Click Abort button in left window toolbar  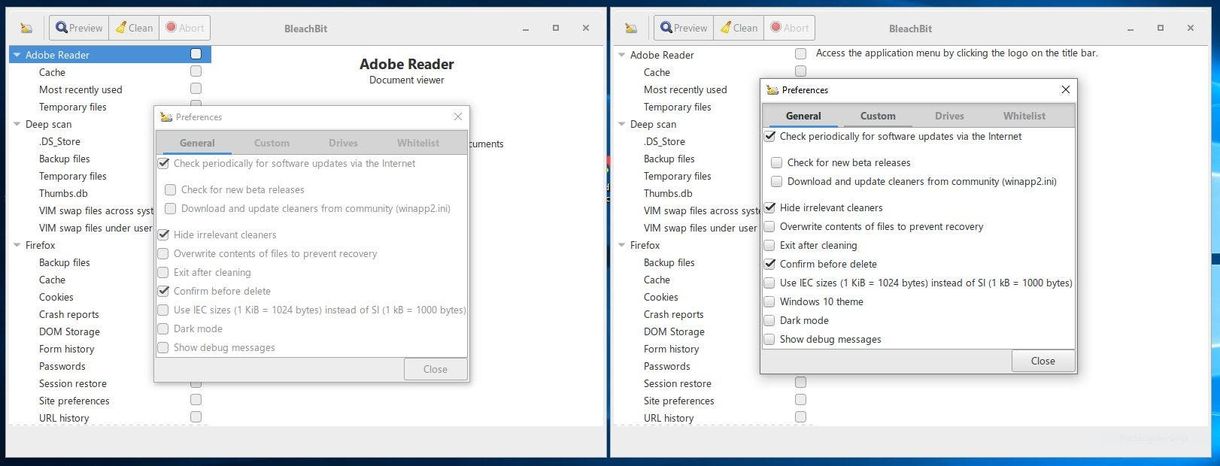point(185,28)
